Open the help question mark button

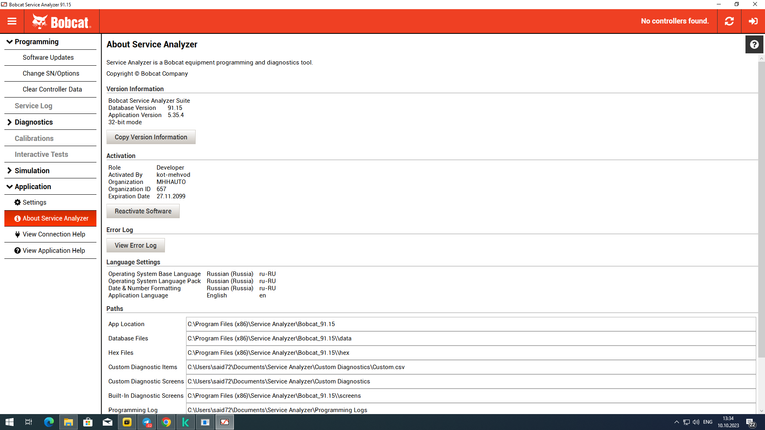click(754, 45)
